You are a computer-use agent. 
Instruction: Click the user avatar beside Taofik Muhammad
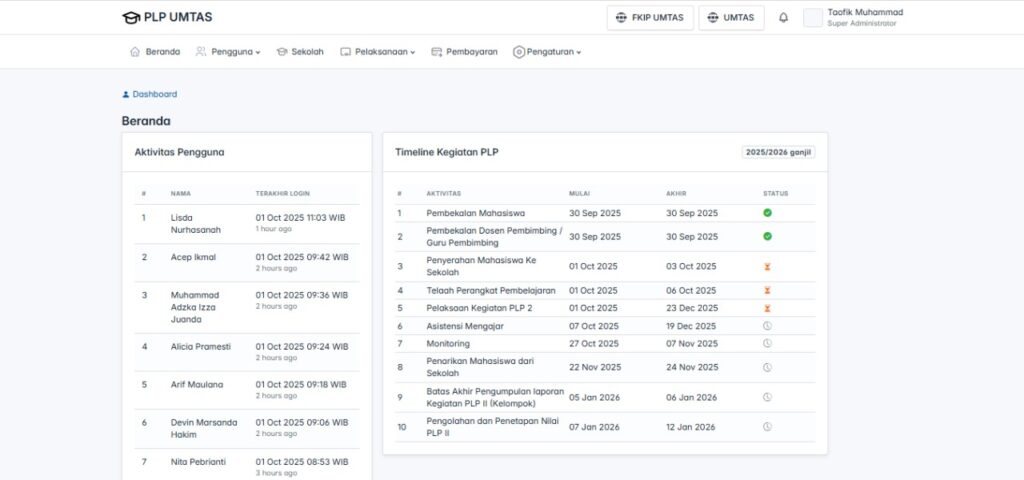813,18
